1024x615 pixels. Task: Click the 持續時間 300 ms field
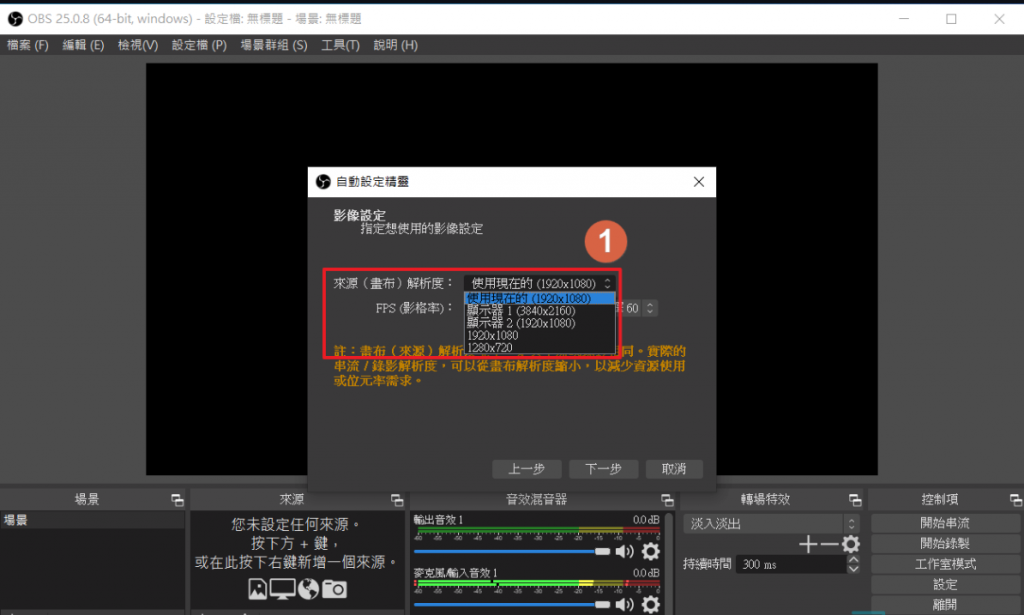coord(791,564)
